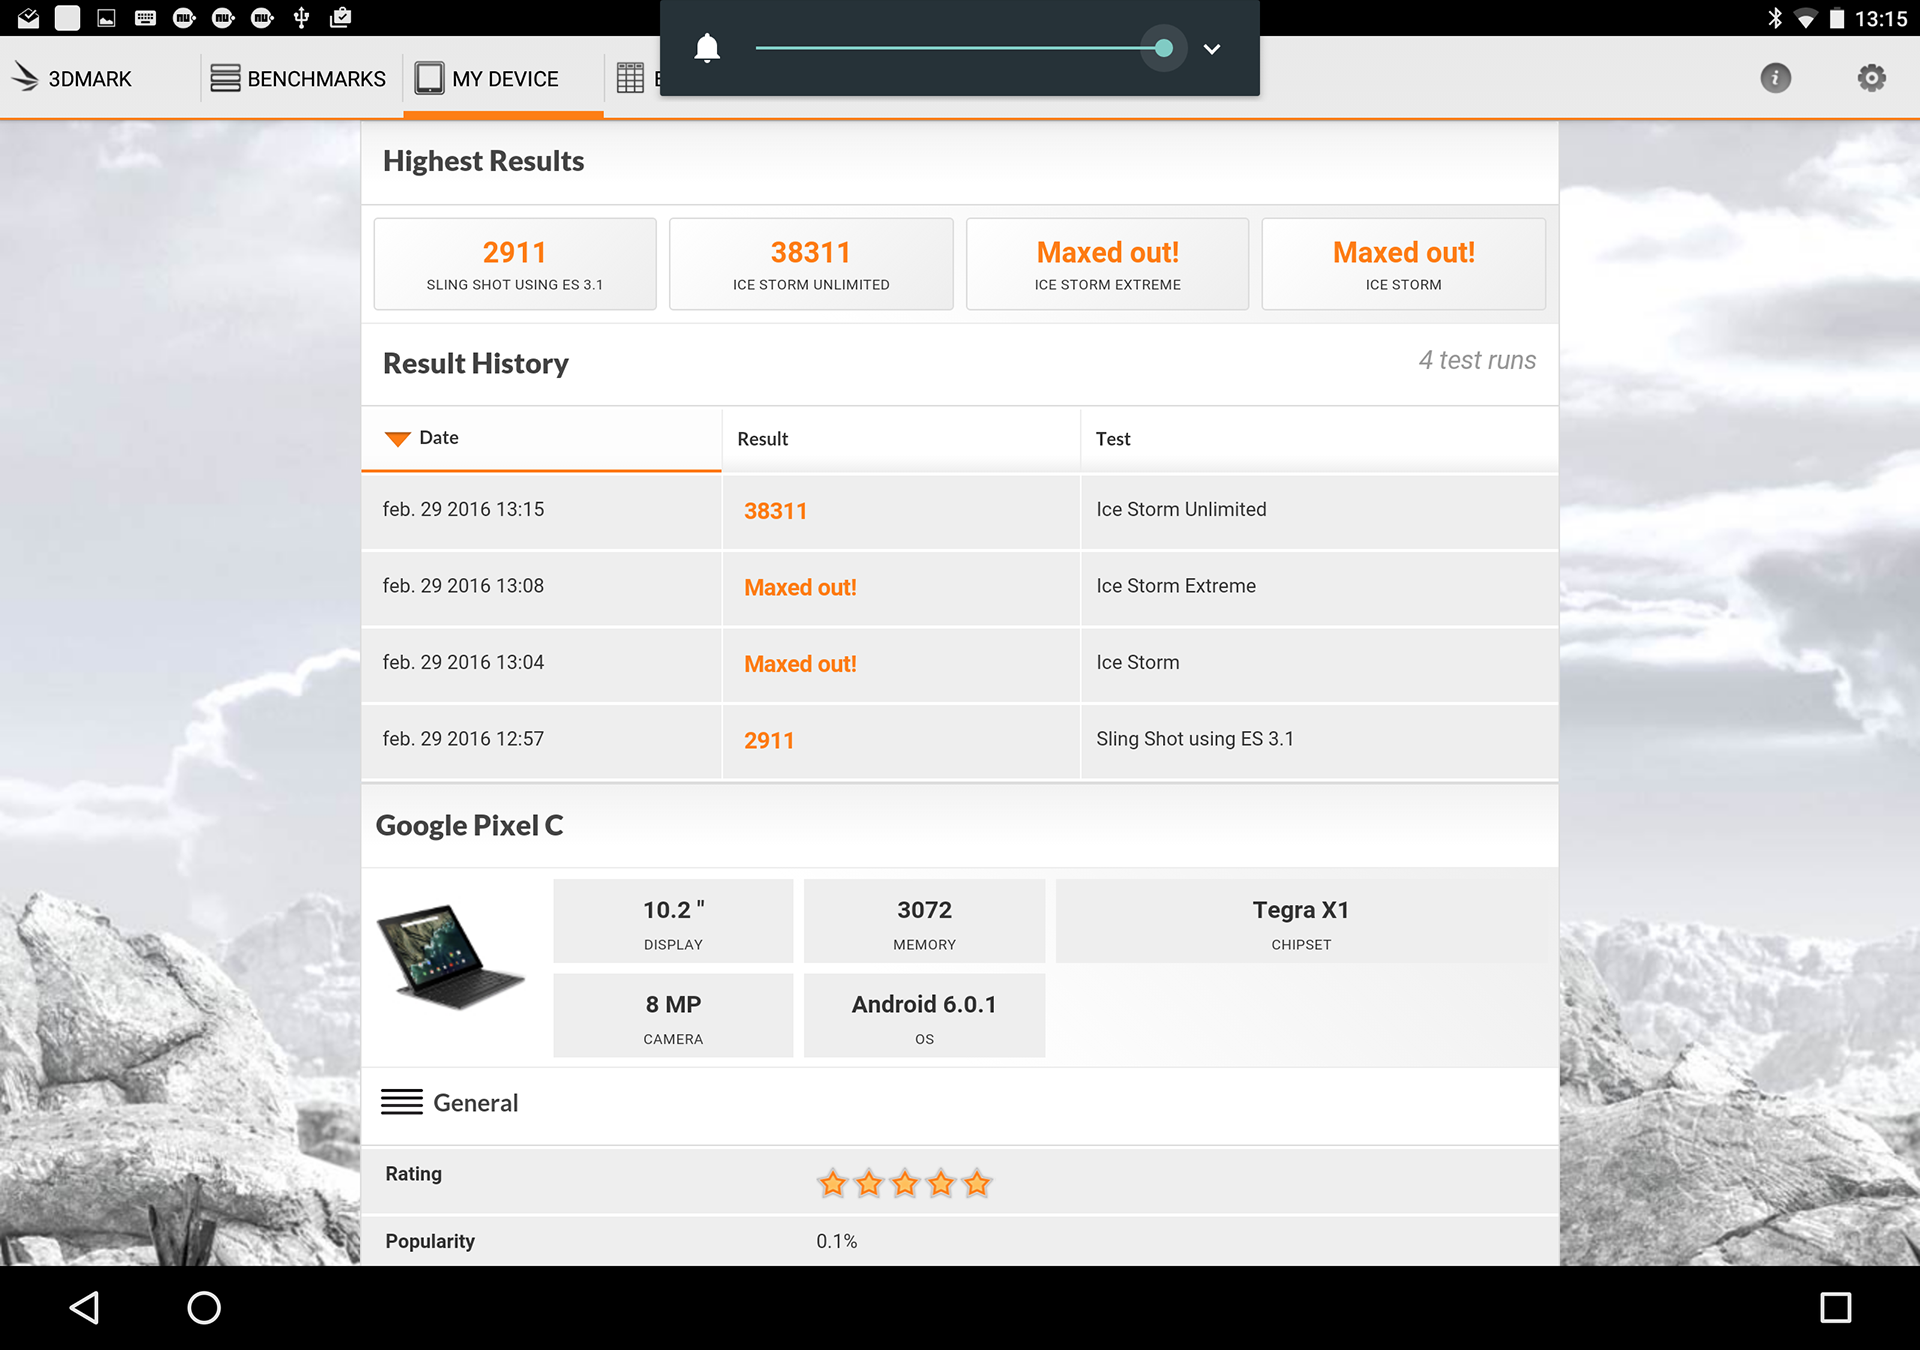
Task: Open the Ice Storm Unlimited 38311 card
Action: coord(811,264)
